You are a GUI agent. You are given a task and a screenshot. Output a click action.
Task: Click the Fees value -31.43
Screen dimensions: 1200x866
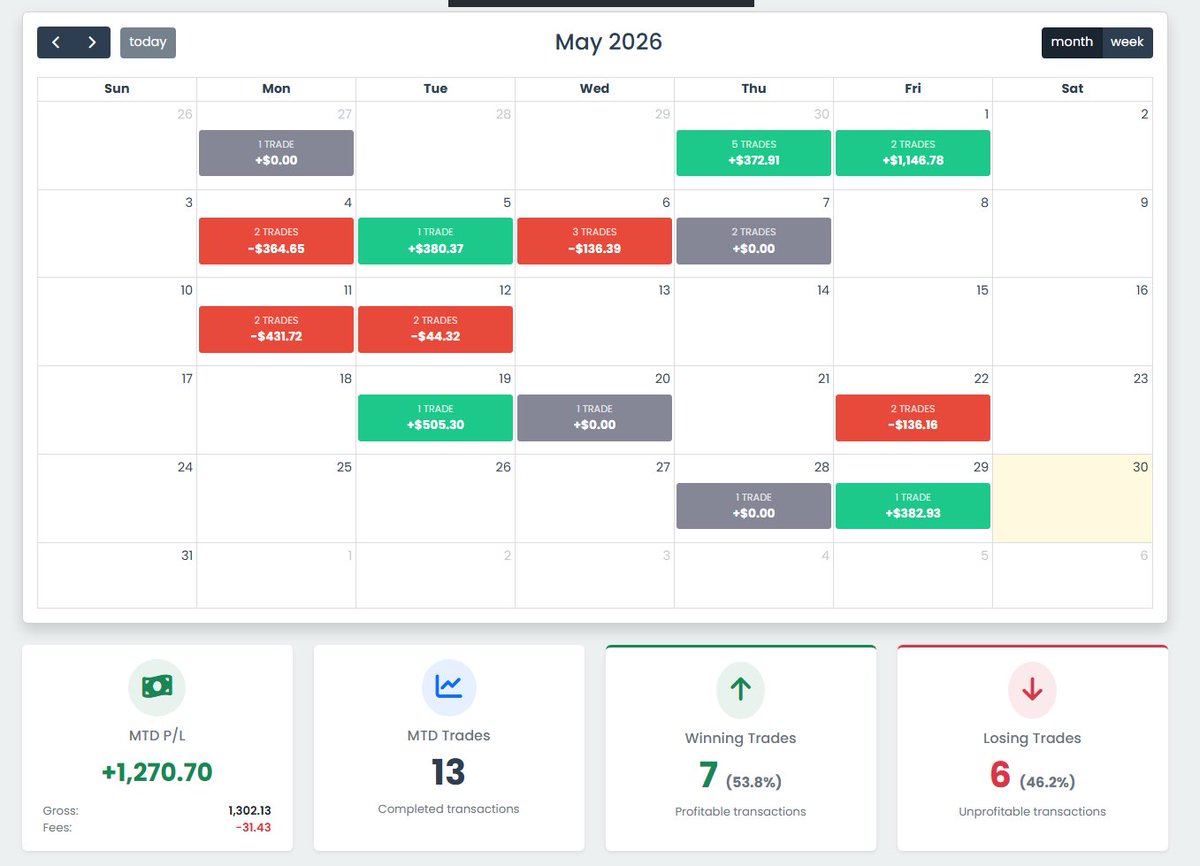[253, 827]
